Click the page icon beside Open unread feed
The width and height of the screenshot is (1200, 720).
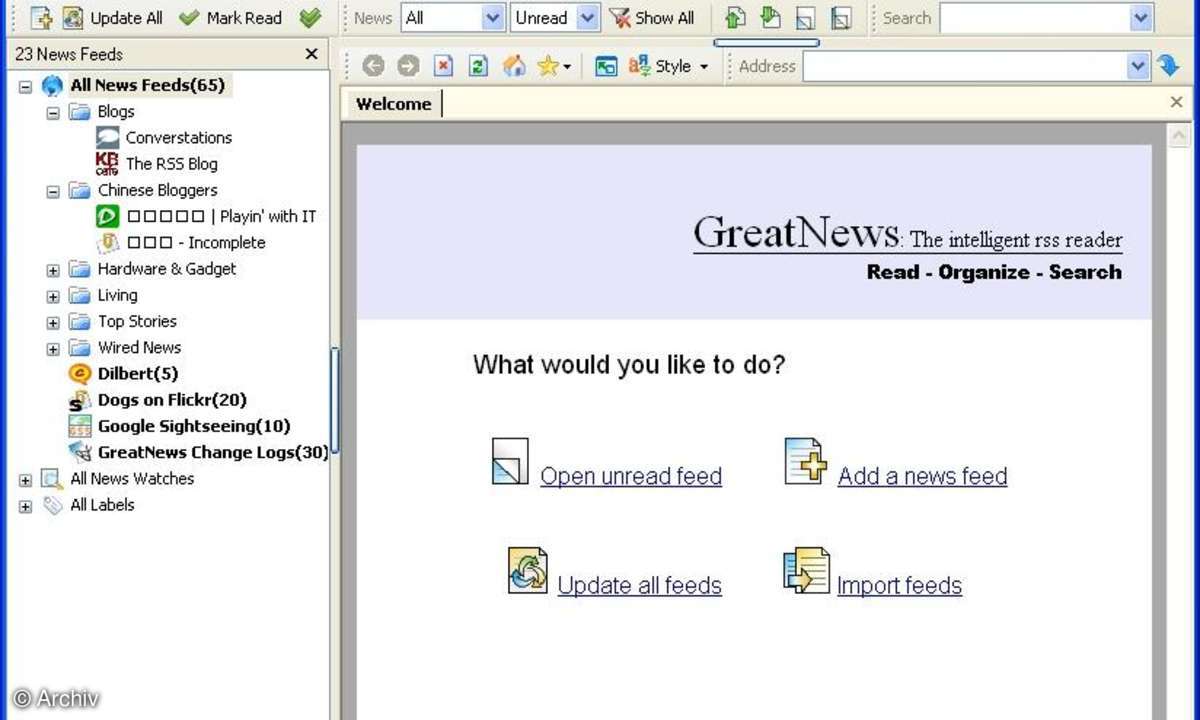pyautogui.click(x=510, y=463)
